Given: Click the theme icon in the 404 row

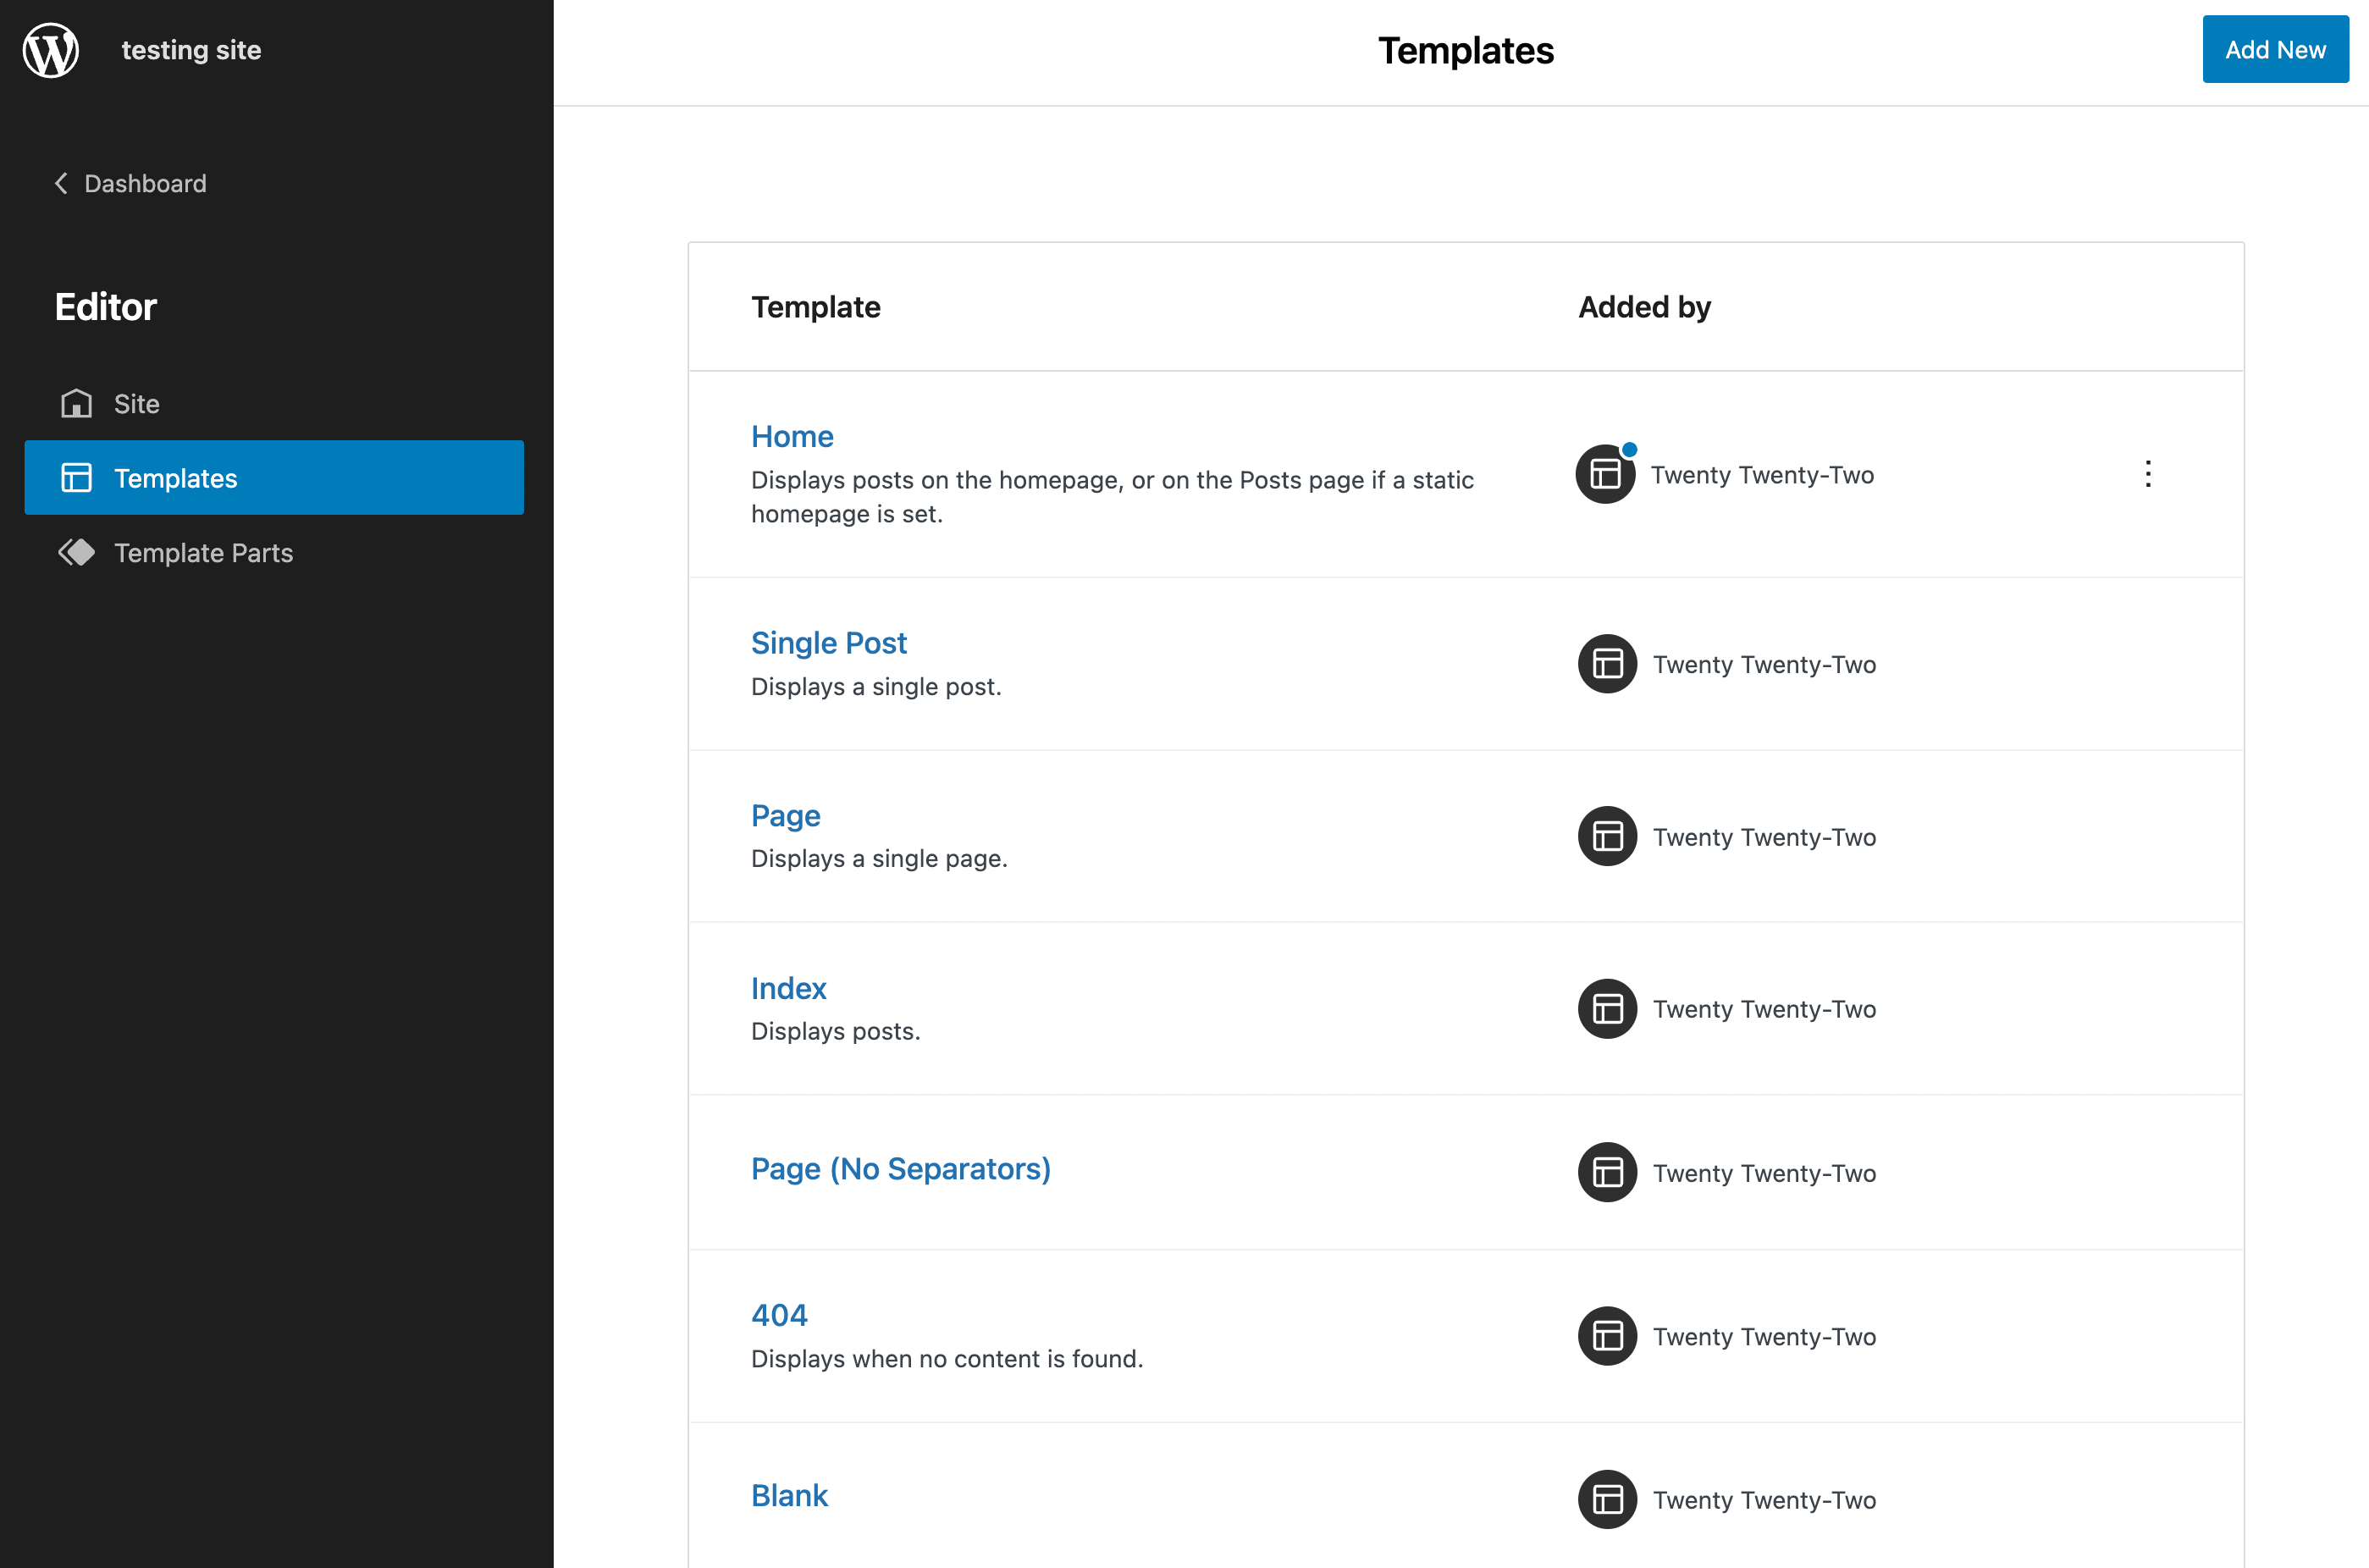Looking at the screenshot, I should click(x=1607, y=1336).
